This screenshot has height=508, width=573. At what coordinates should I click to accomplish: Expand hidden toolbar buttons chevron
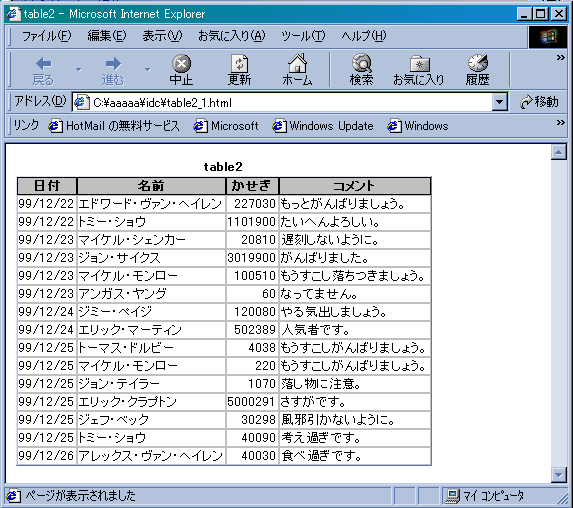(x=561, y=58)
